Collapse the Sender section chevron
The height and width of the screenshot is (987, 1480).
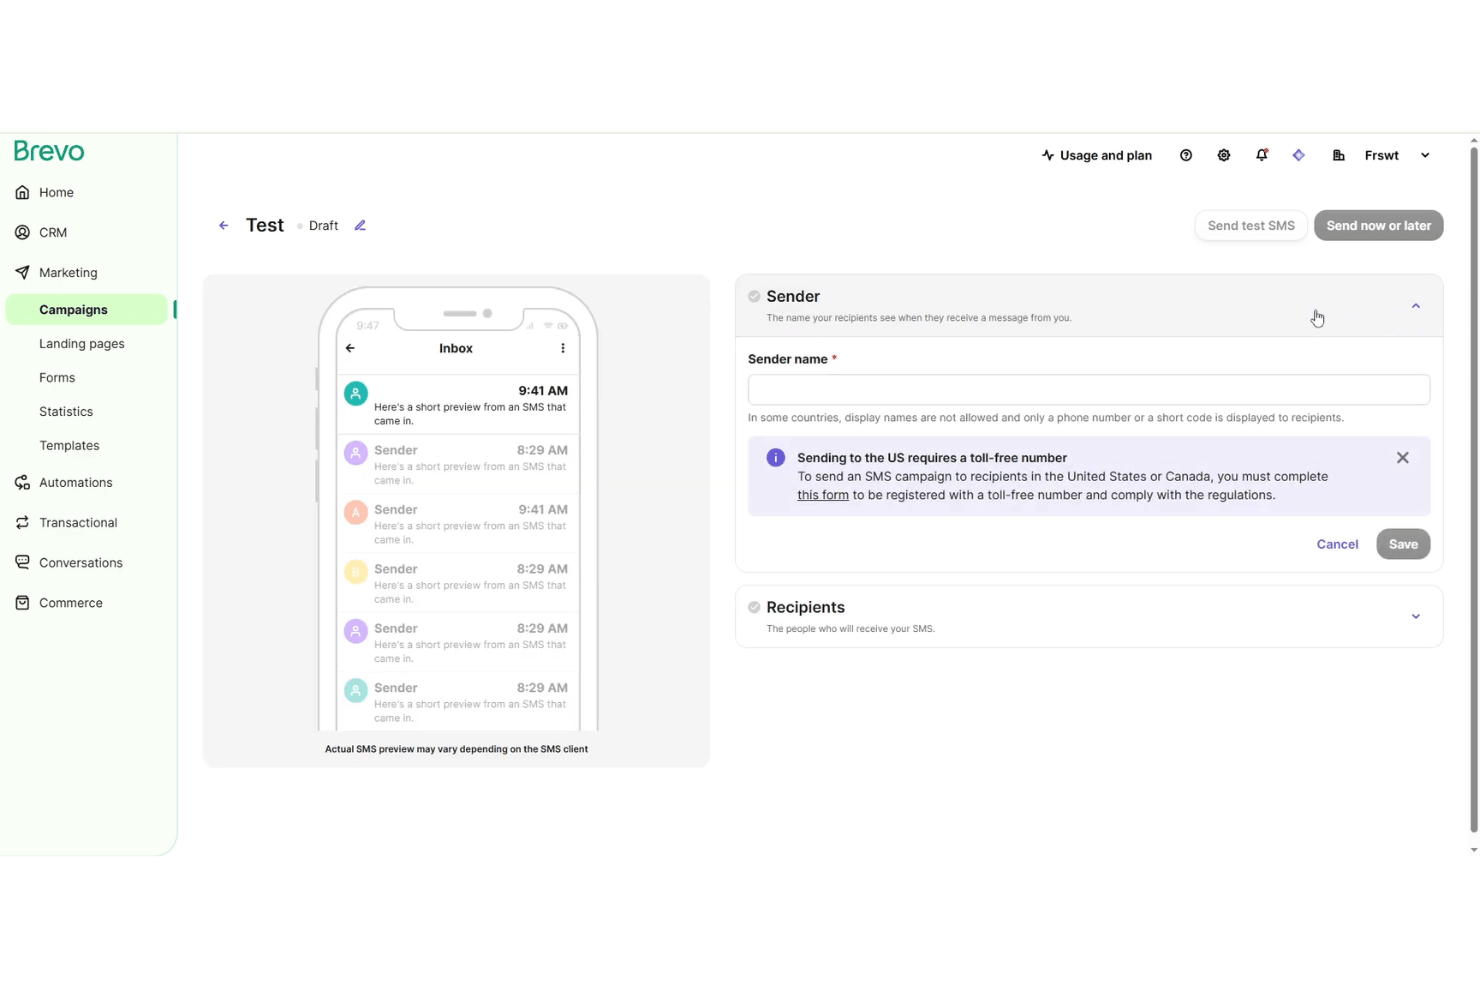pos(1416,306)
